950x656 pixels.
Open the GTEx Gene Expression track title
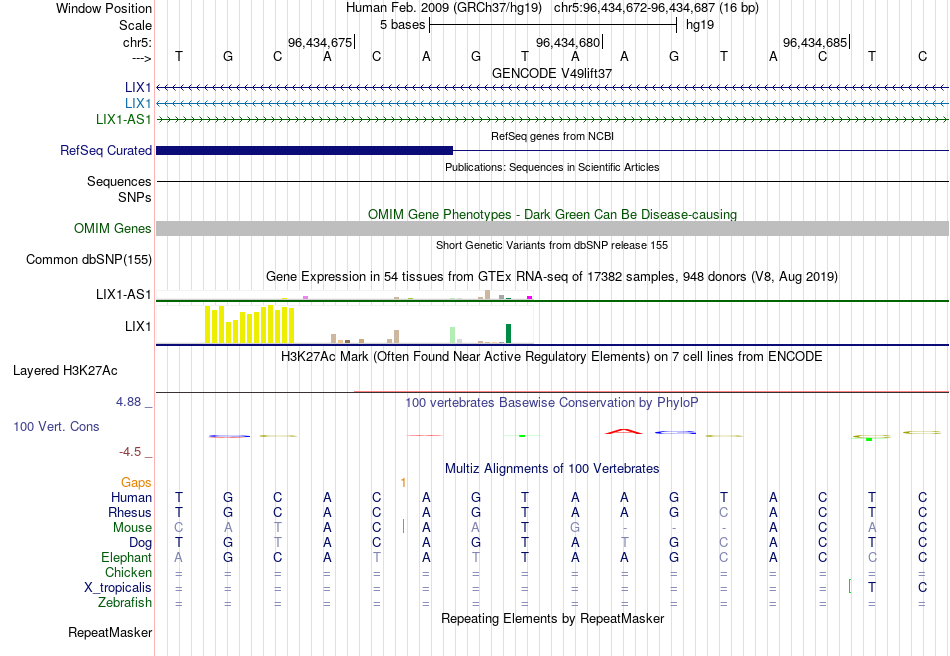[x=552, y=277]
